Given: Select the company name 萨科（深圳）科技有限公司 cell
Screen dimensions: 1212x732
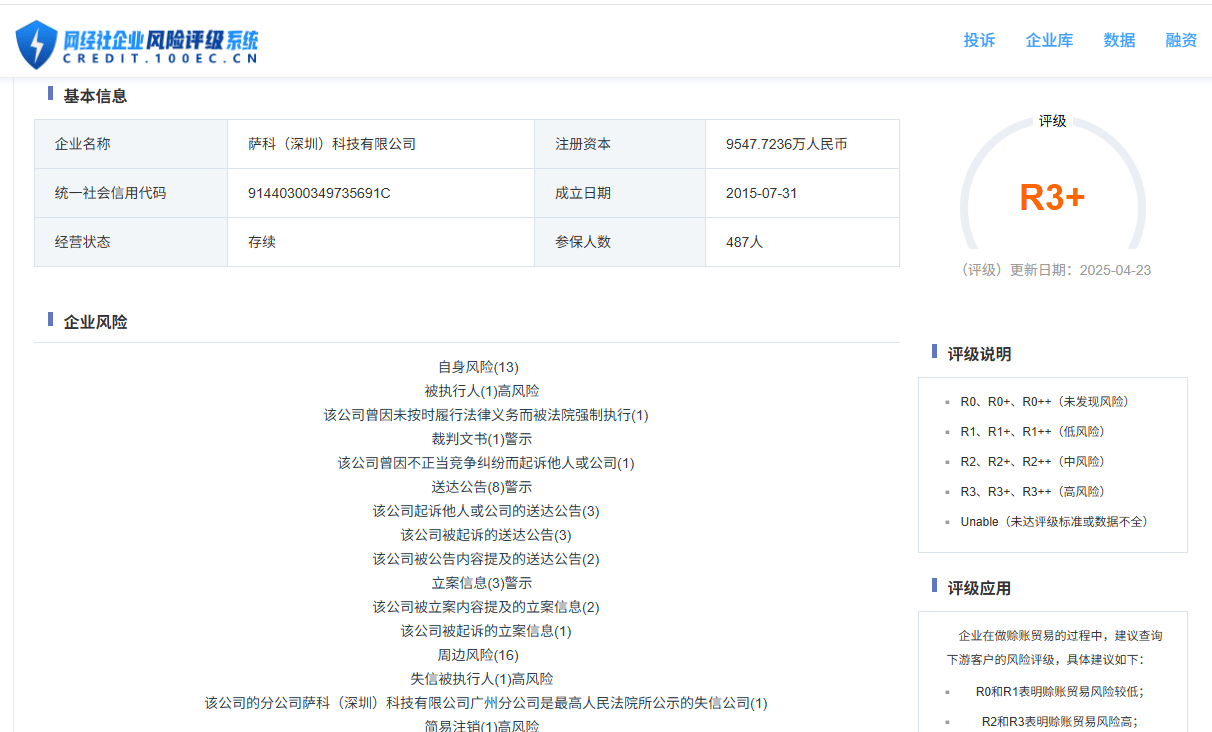Looking at the screenshot, I should 381,144.
